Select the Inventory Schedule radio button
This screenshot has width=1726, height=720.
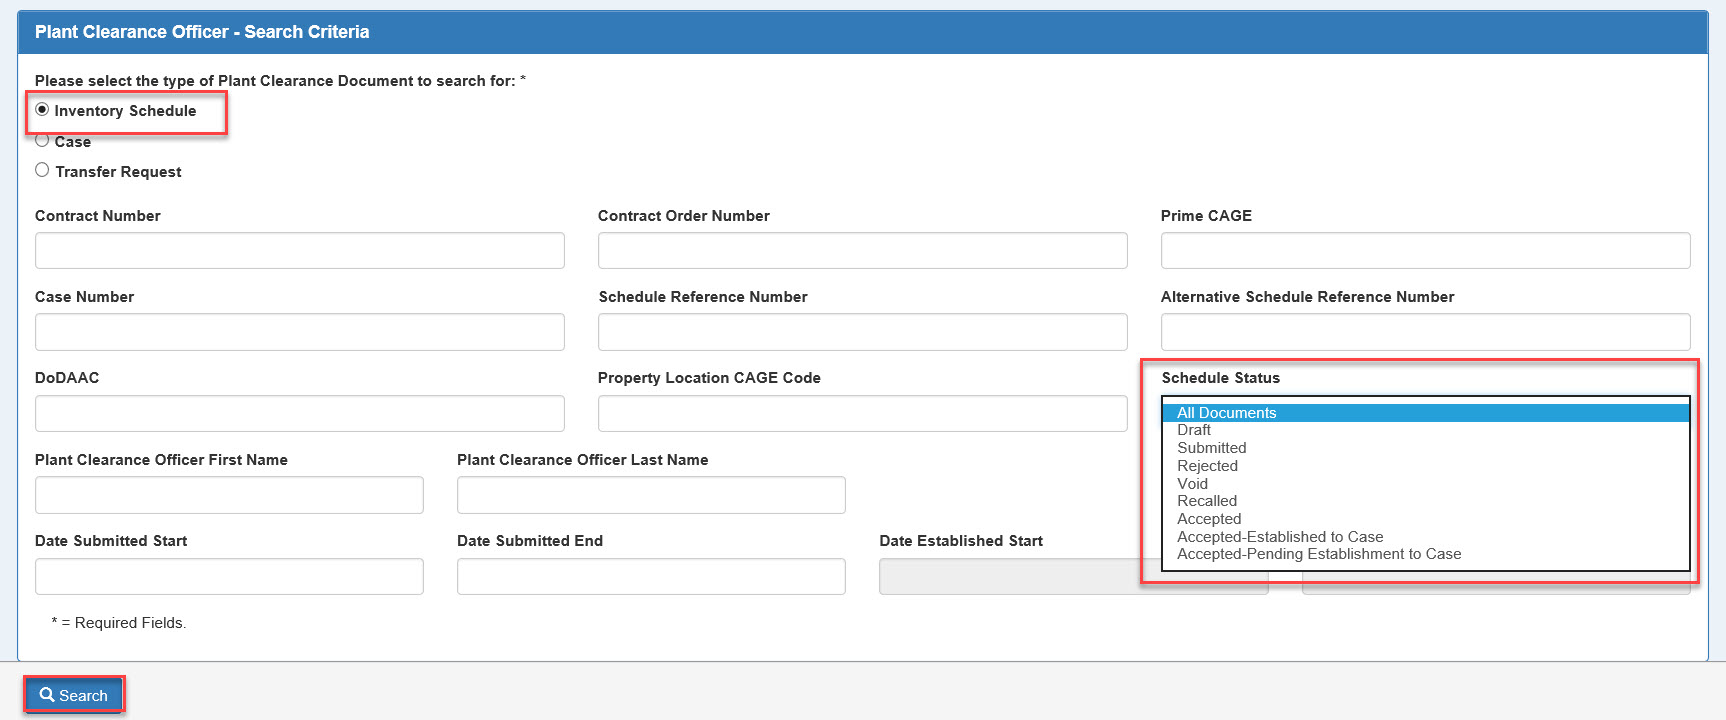tap(42, 110)
